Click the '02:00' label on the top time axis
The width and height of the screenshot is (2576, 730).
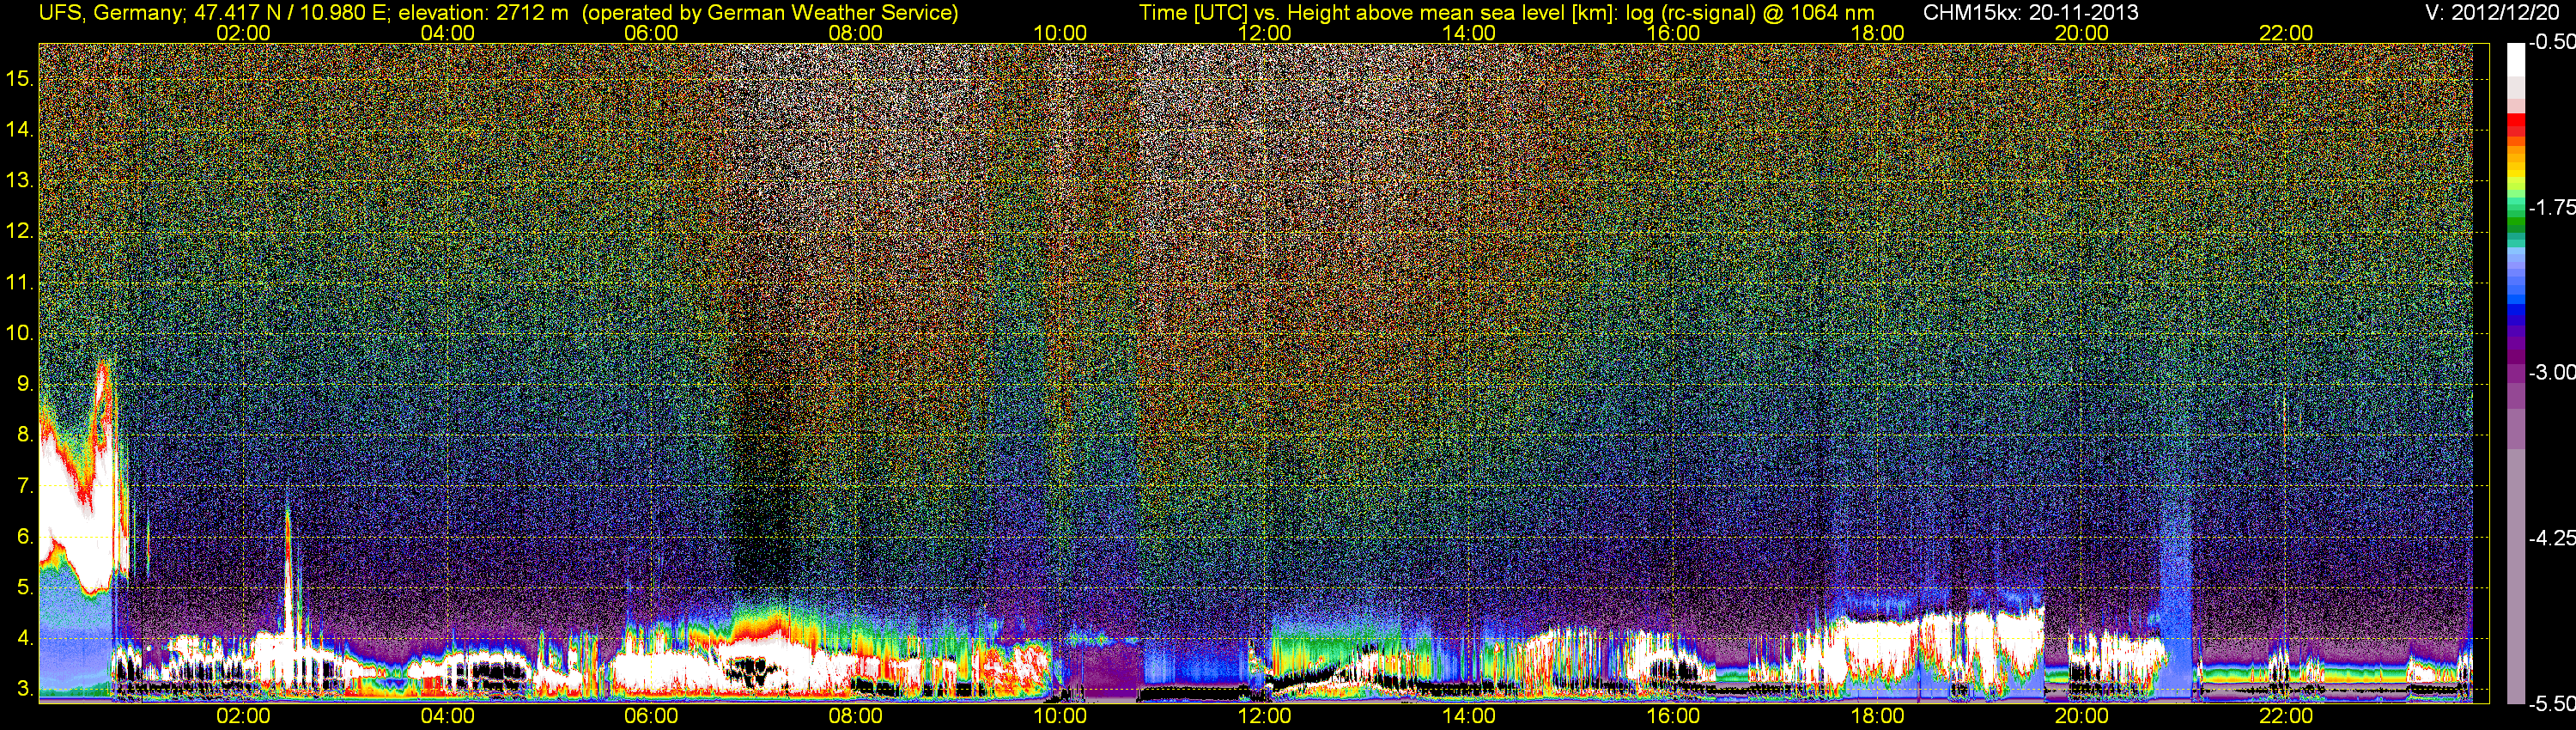(x=243, y=33)
